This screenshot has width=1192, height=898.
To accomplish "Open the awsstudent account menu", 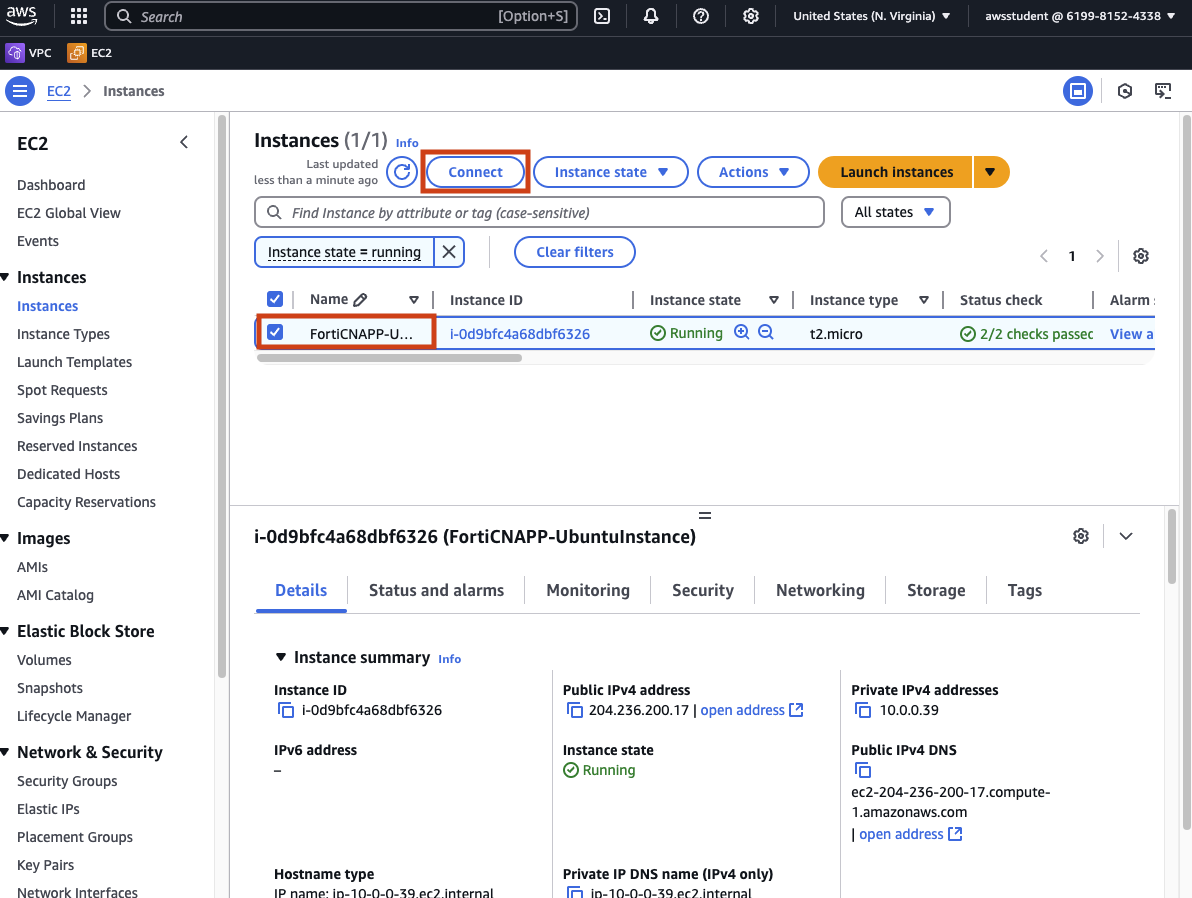I will coord(1079,16).
